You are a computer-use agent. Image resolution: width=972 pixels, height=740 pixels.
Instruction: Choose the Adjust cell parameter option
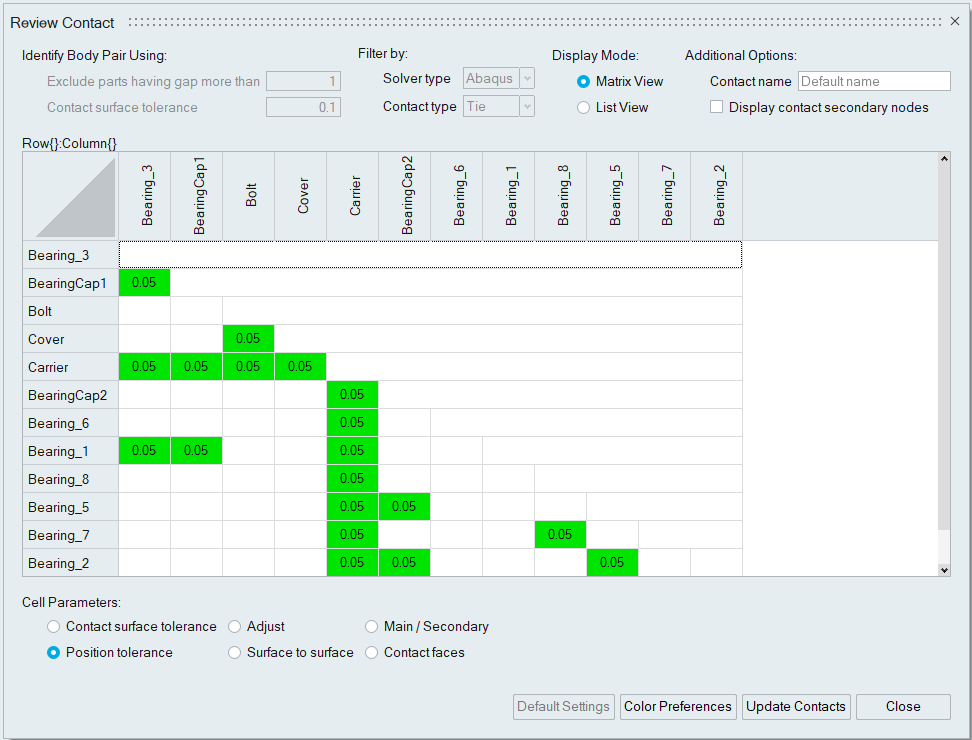235,627
